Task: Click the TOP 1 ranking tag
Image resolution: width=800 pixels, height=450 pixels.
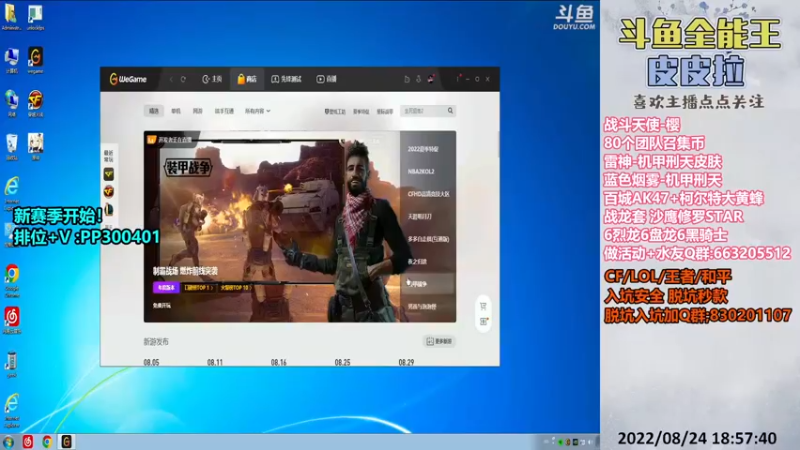Action: pos(198,287)
